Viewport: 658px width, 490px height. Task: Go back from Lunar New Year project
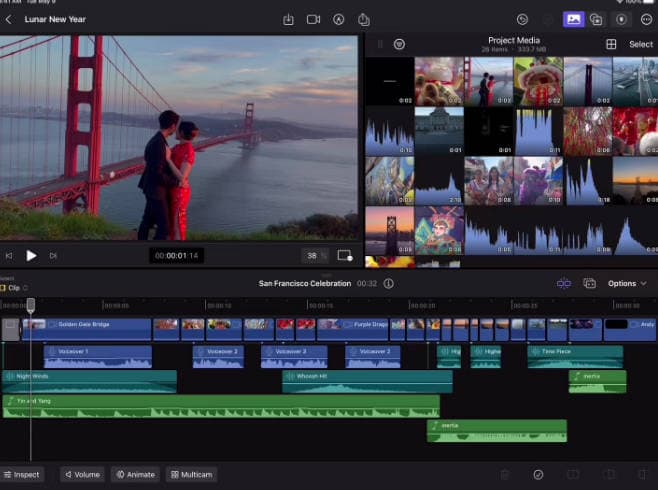(8, 19)
